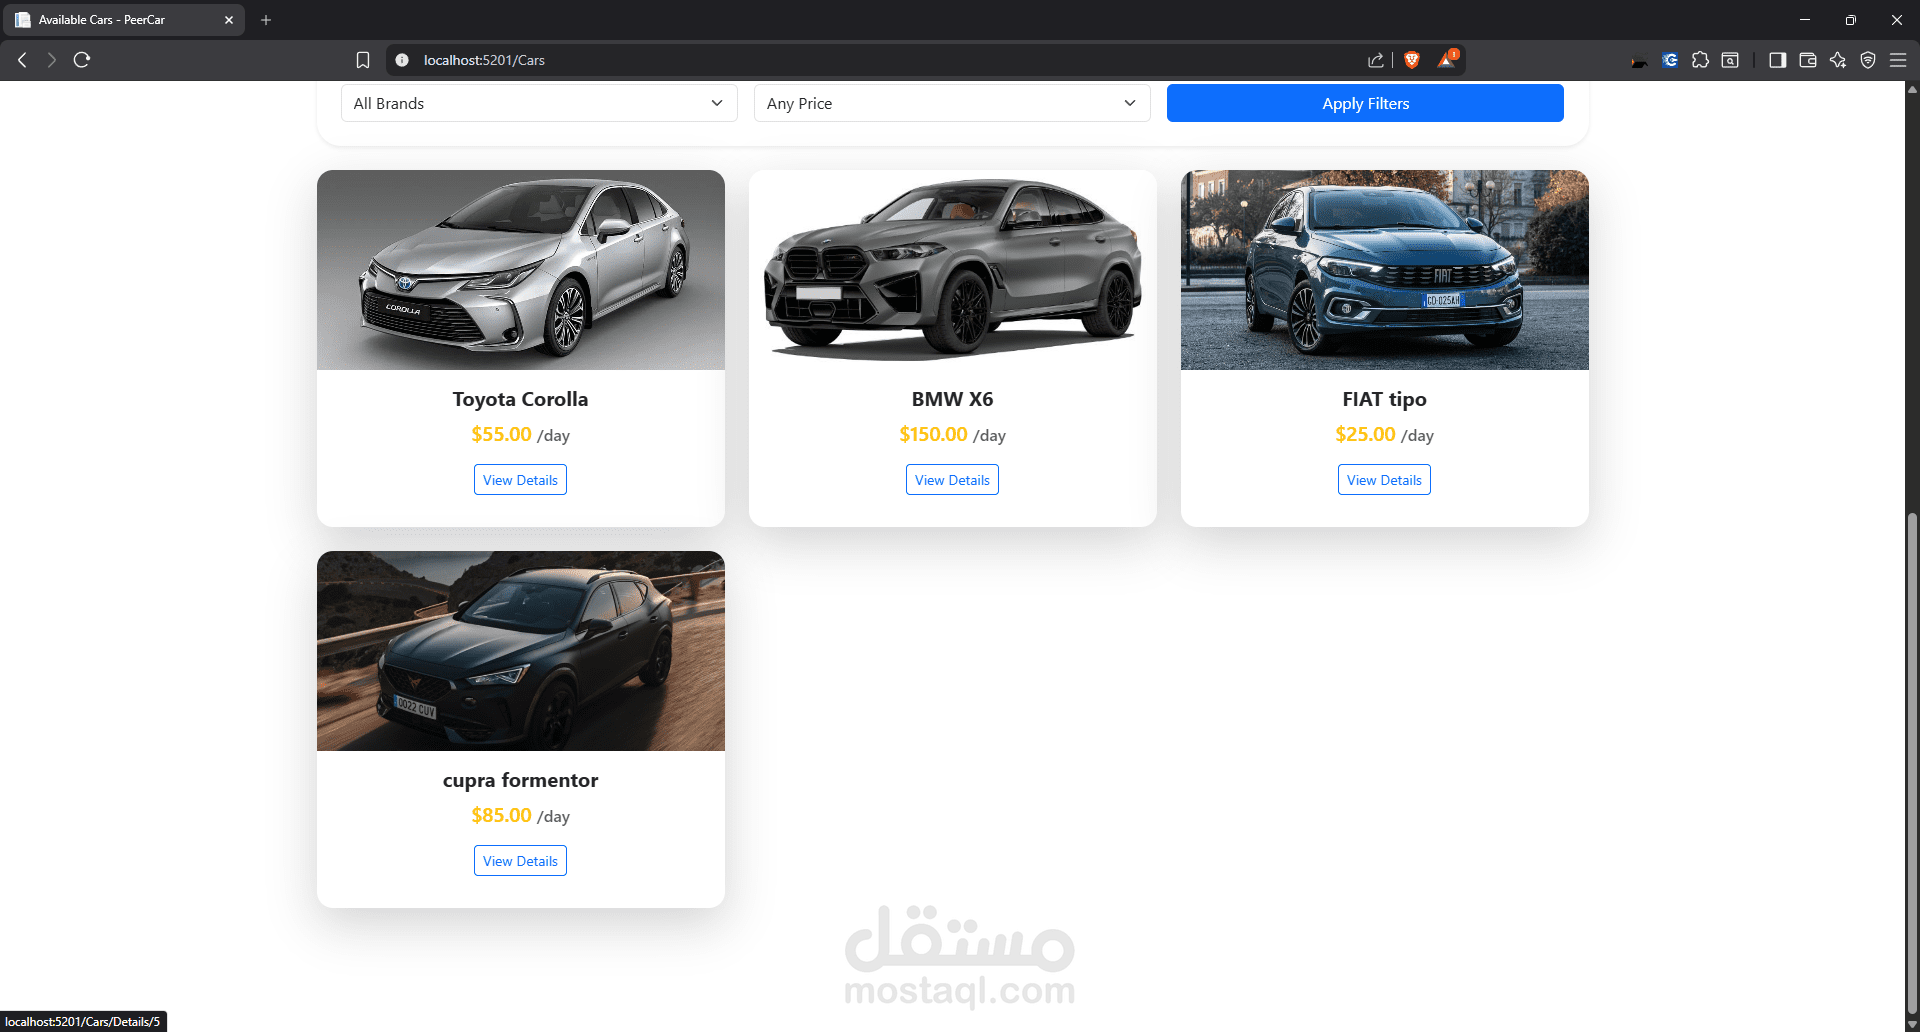This screenshot has width=1920, height=1032.
Task: View Details for cupra formentor
Action: pyautogui.click(x=520, y=861)
